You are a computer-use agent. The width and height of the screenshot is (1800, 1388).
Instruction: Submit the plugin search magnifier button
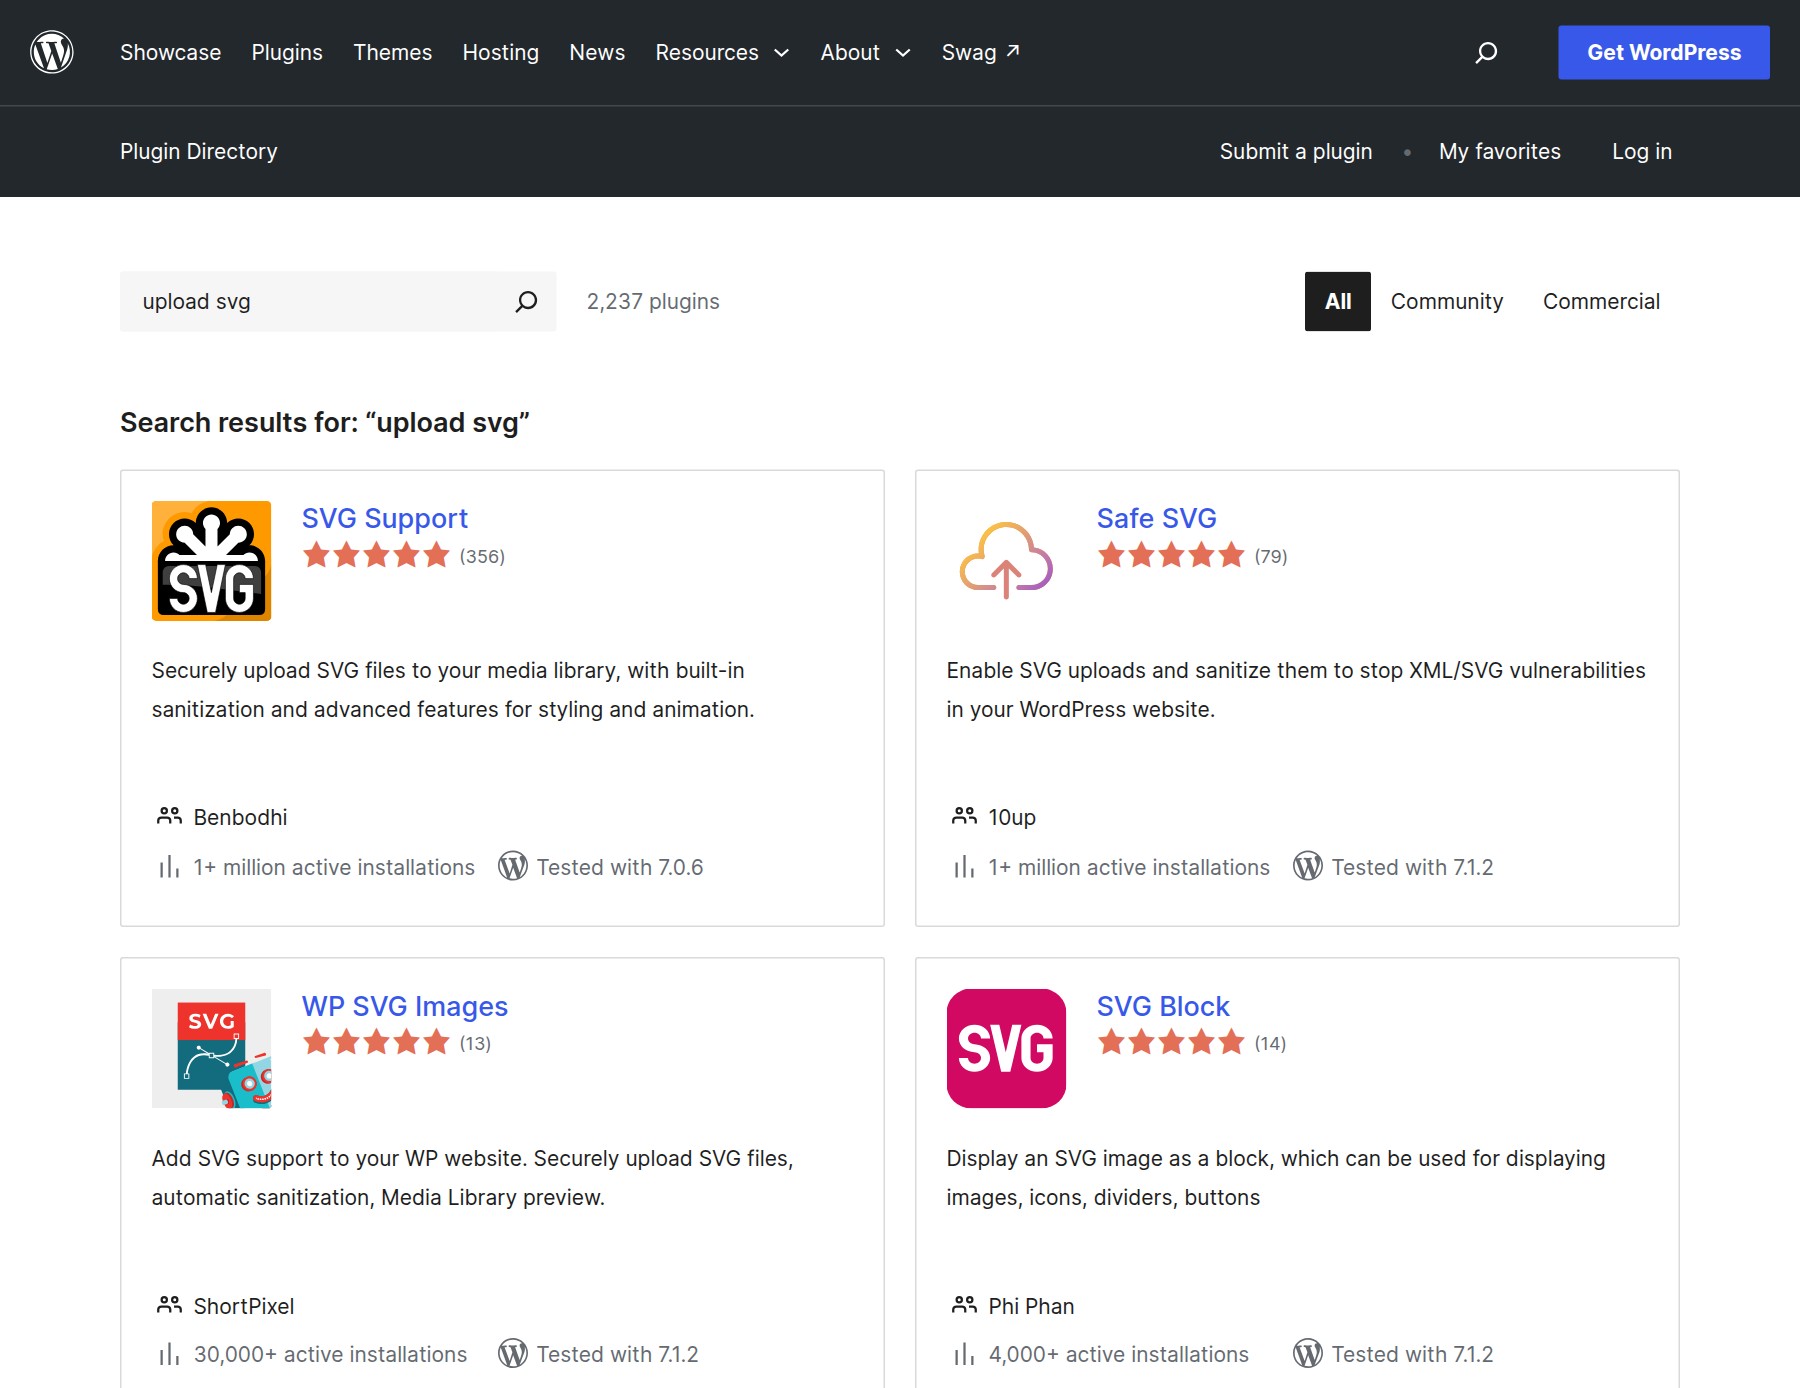526,301
